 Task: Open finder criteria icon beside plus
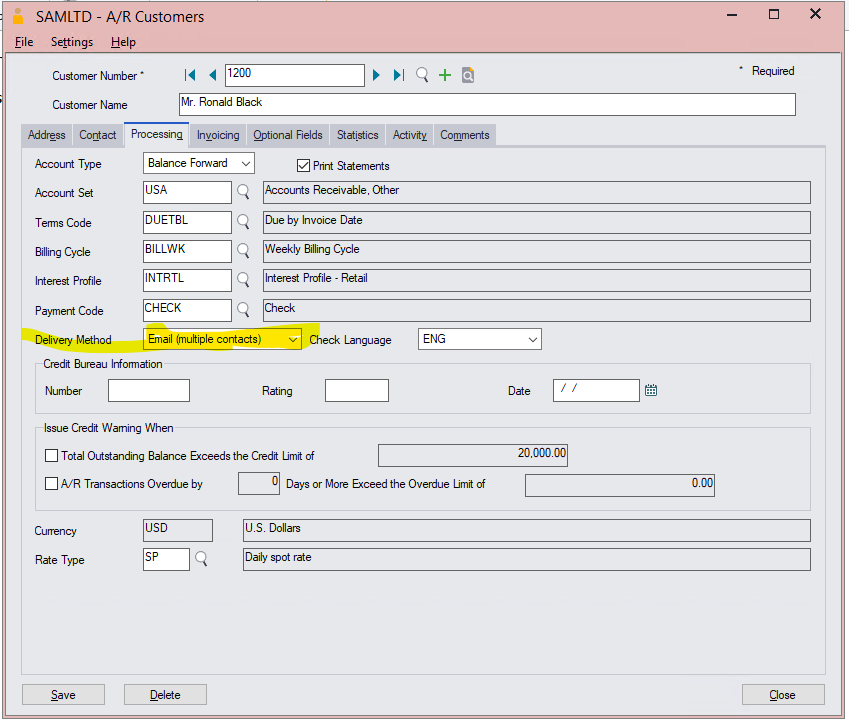click(468, 75)
